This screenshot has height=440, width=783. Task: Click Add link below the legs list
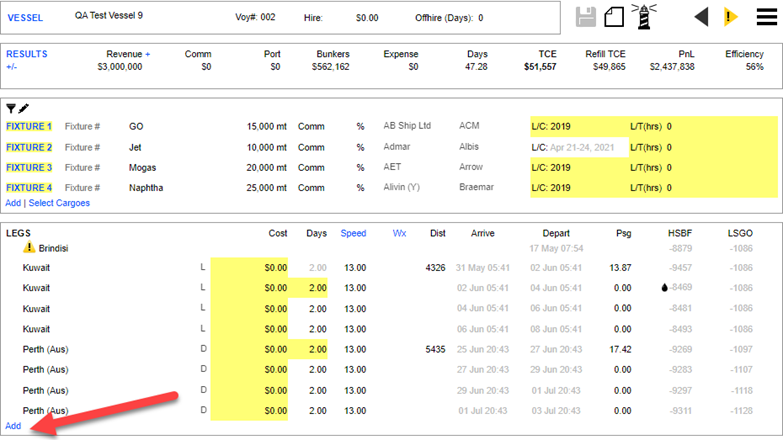[x=12, y=426]
